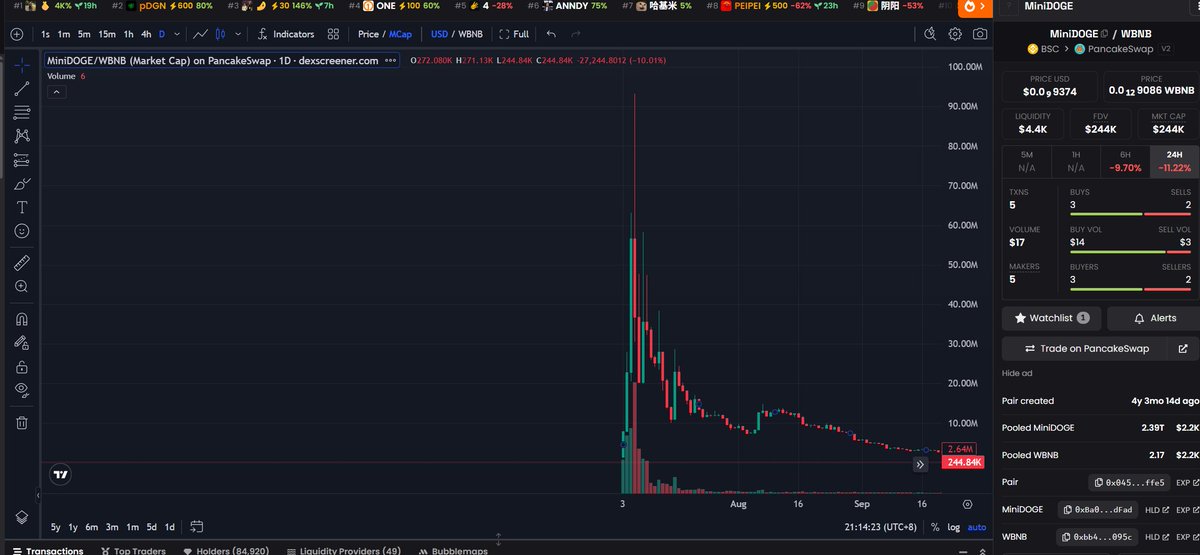
Task: Toggle percent scale on price axis
Action: click(x=935, y=527)
